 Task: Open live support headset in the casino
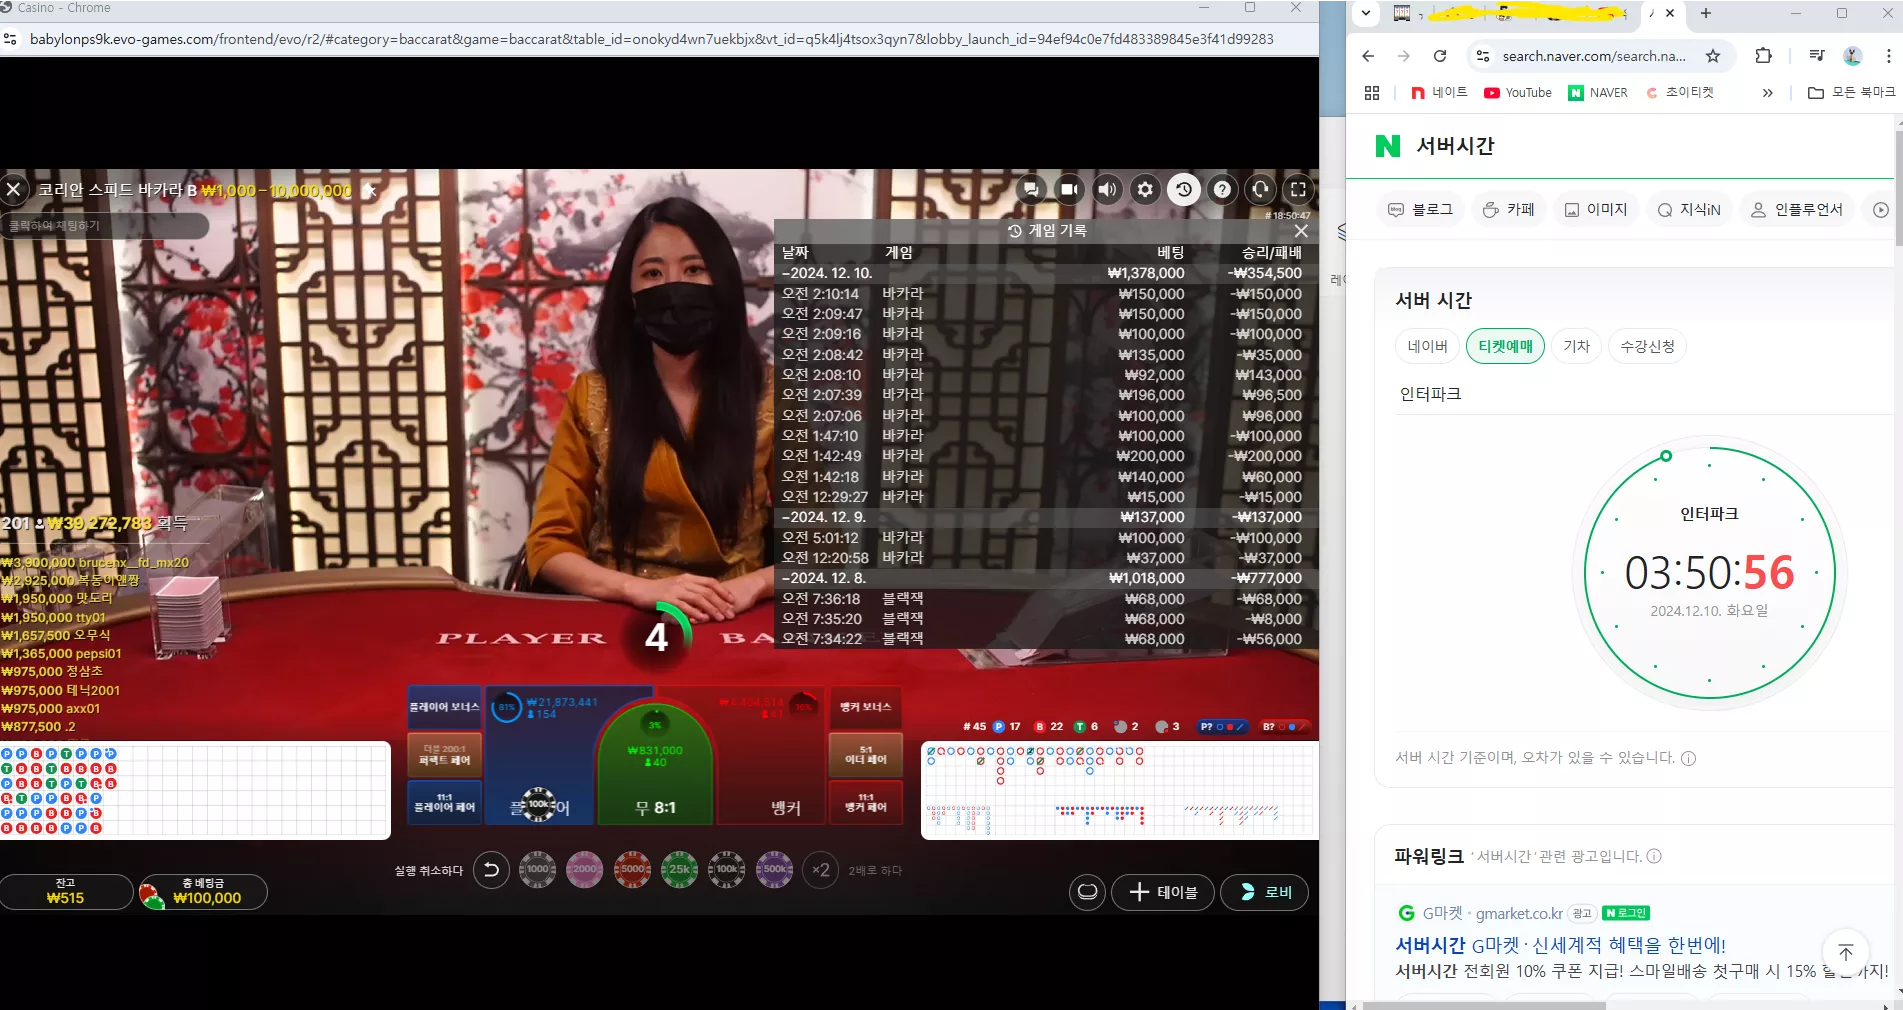pos(1260,189)
